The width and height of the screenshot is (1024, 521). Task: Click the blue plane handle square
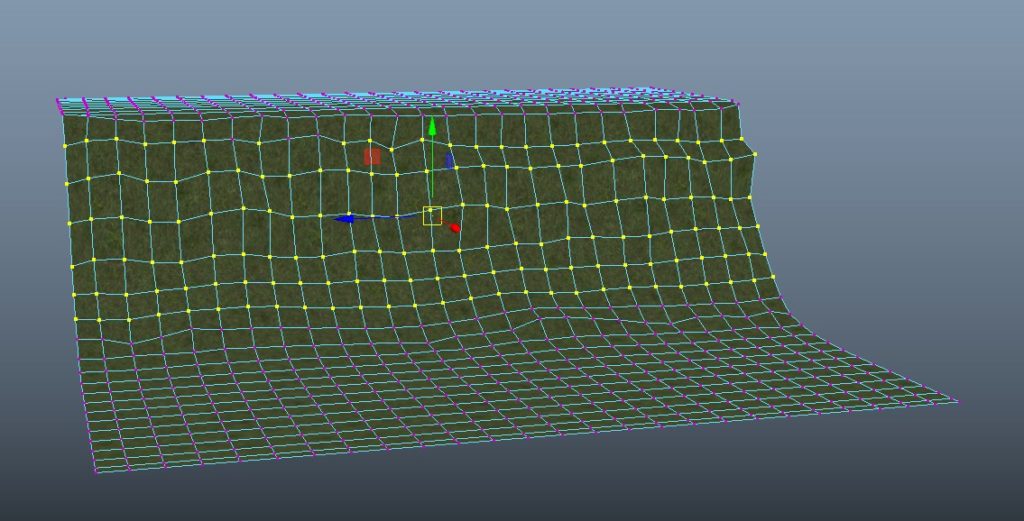click(449, 161)
